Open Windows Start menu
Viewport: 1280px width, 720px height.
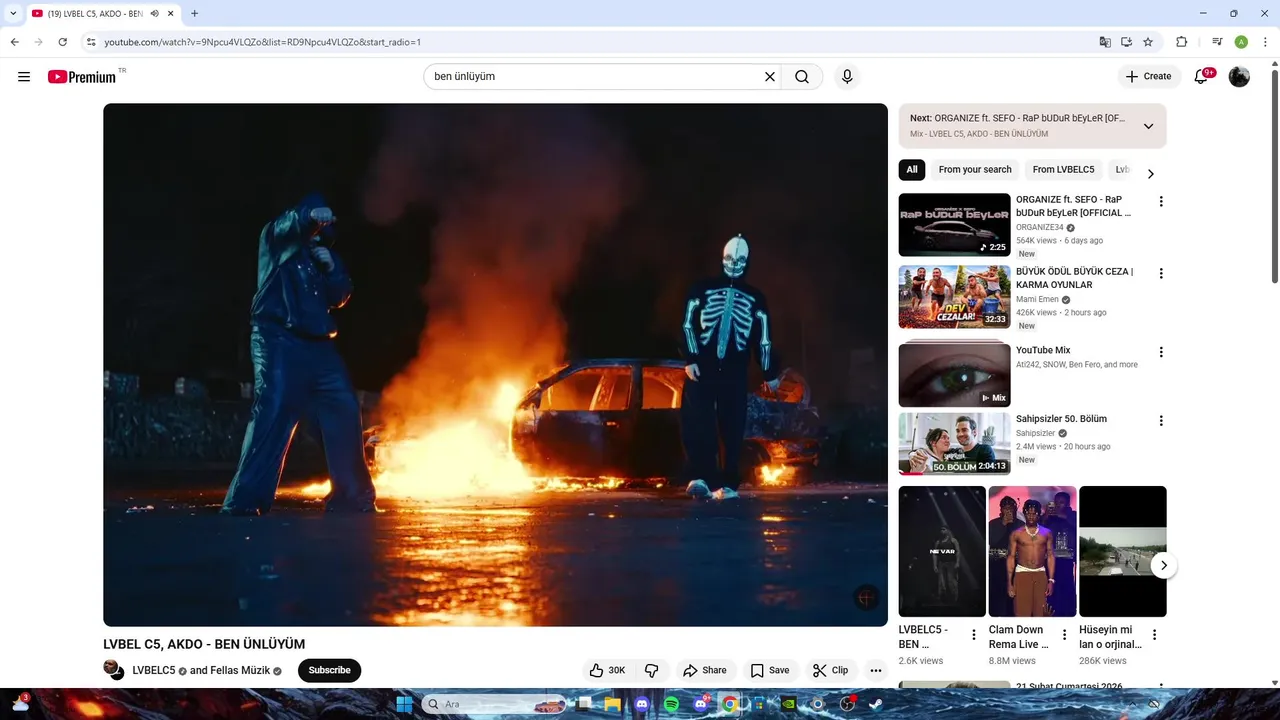404,704
